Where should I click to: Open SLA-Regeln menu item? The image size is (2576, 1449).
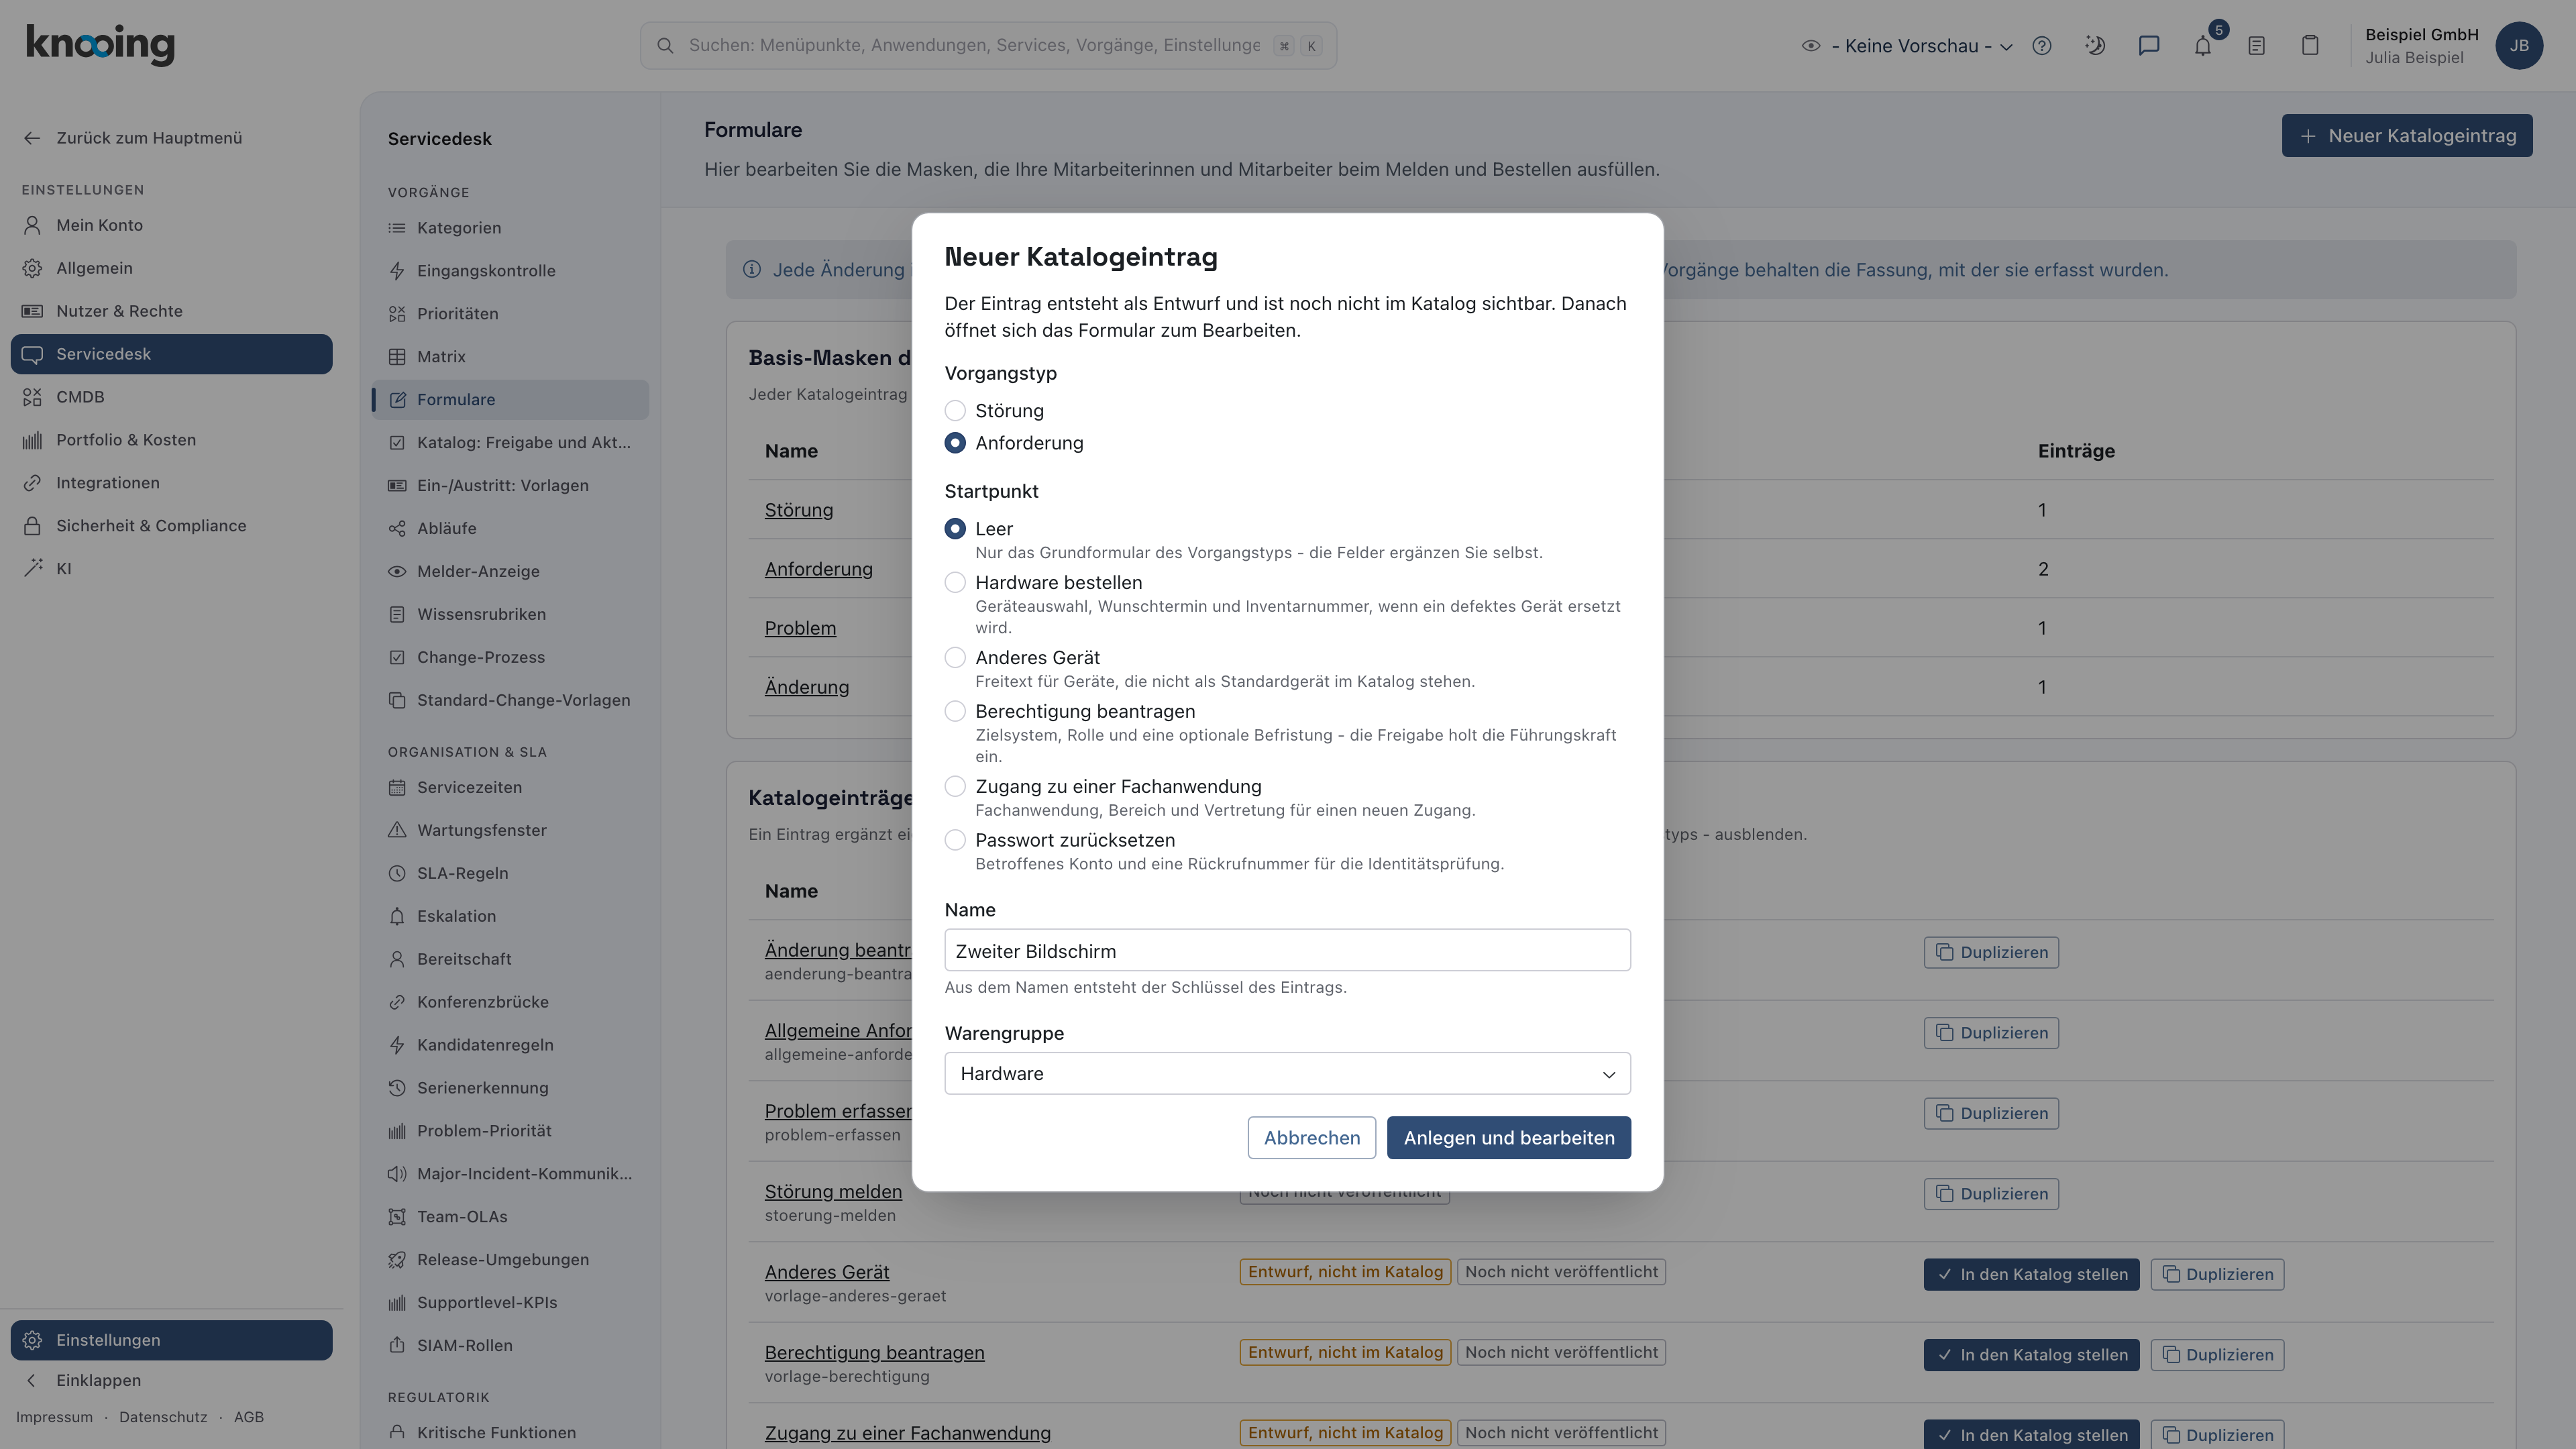(x=510, y=873)
